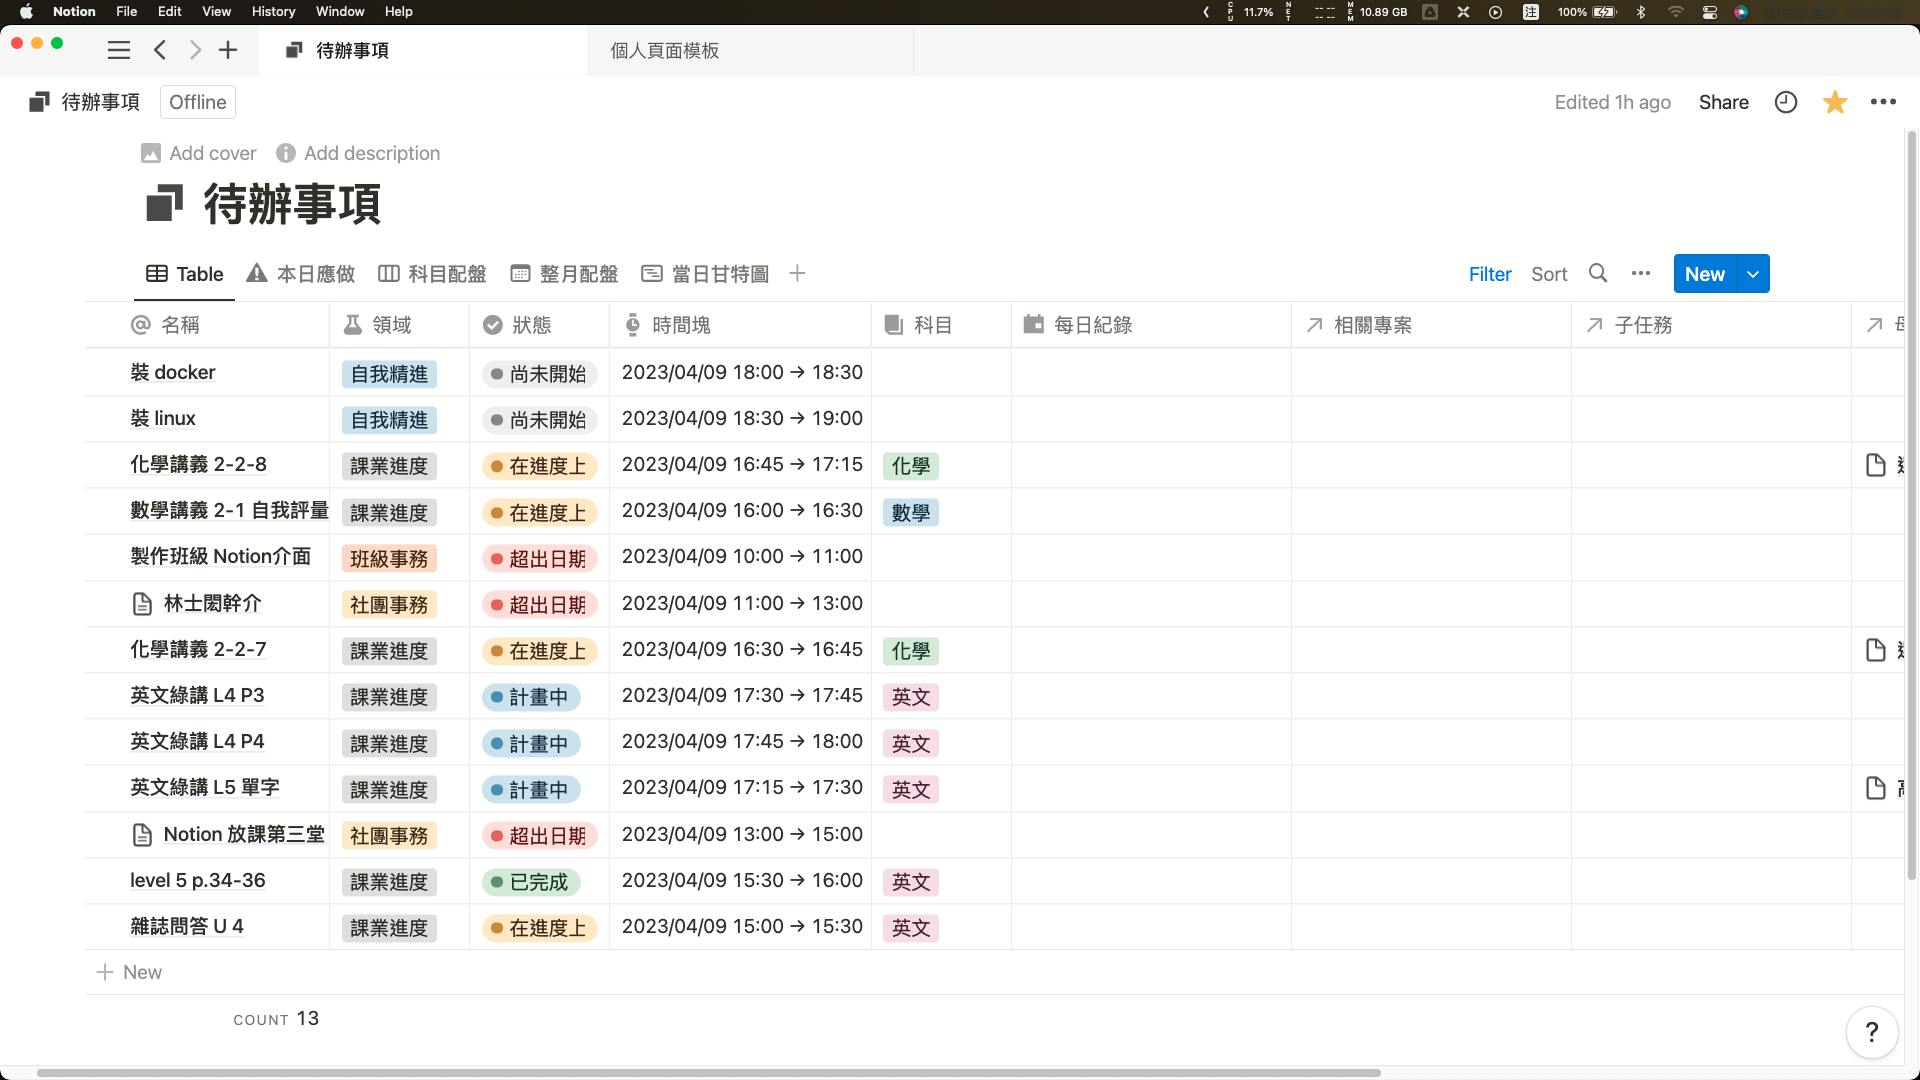Viewport: 1920px width, 1080px height.
Task: Switch to the 本日應做 view tab
Action: 301,274
